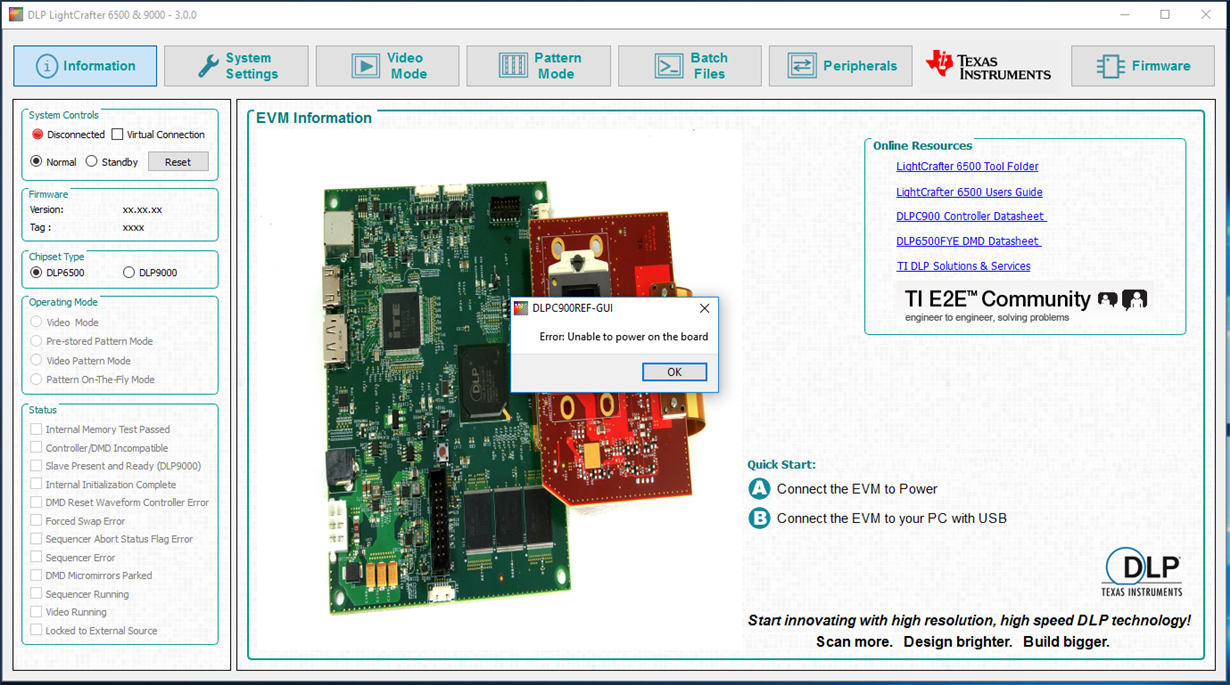This screenshot has width=1230, height=685.
Task: Toggle Sequencer Error checkbox
Action: (x=37, y=557)
